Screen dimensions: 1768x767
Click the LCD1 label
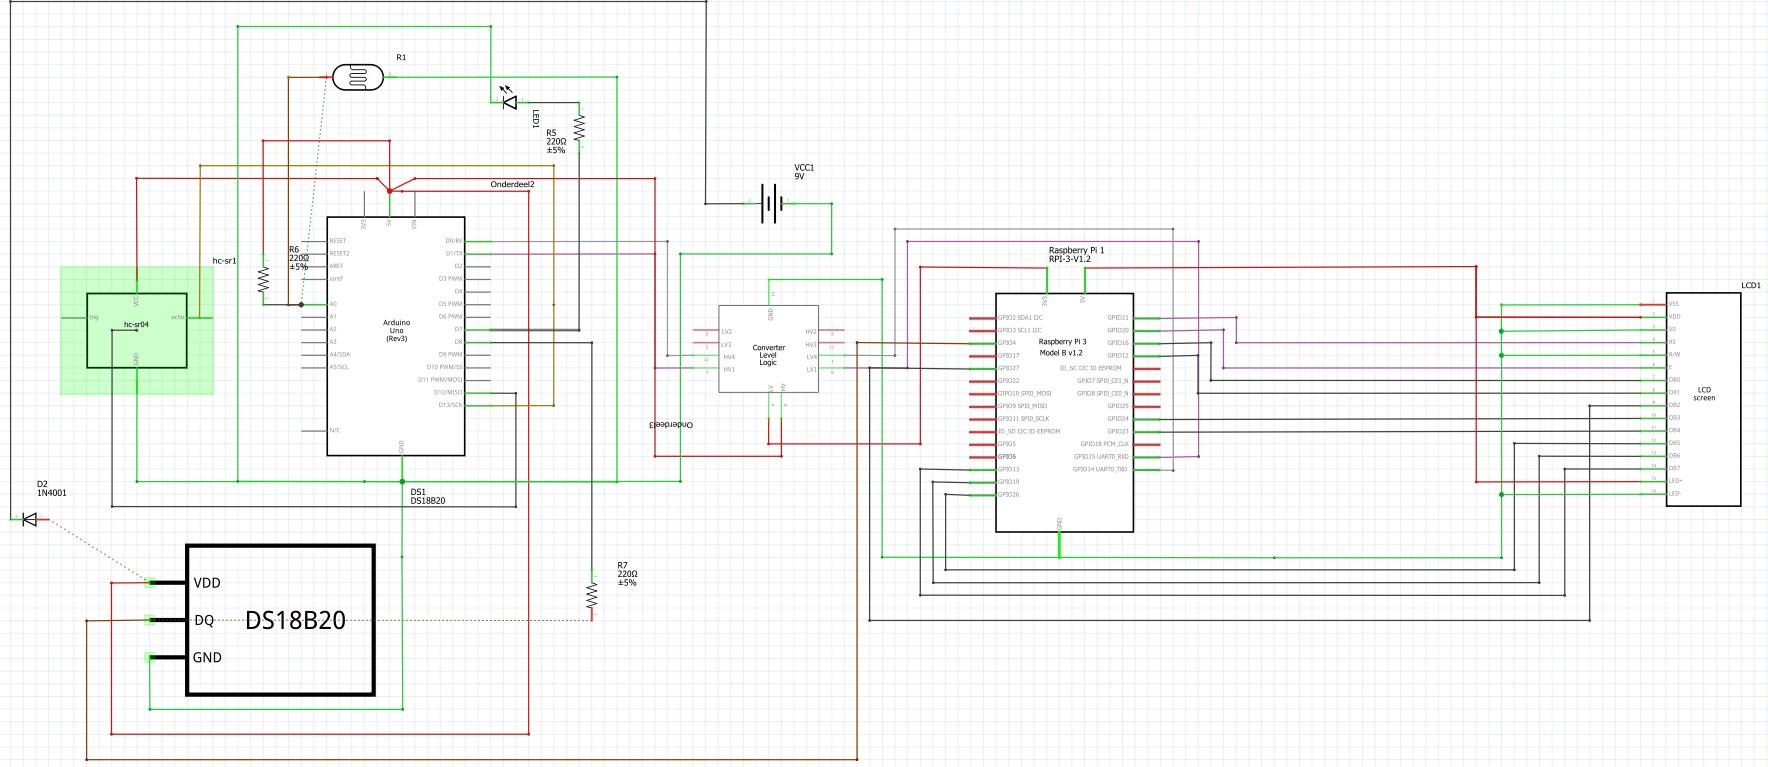[x=1750, y=285]
